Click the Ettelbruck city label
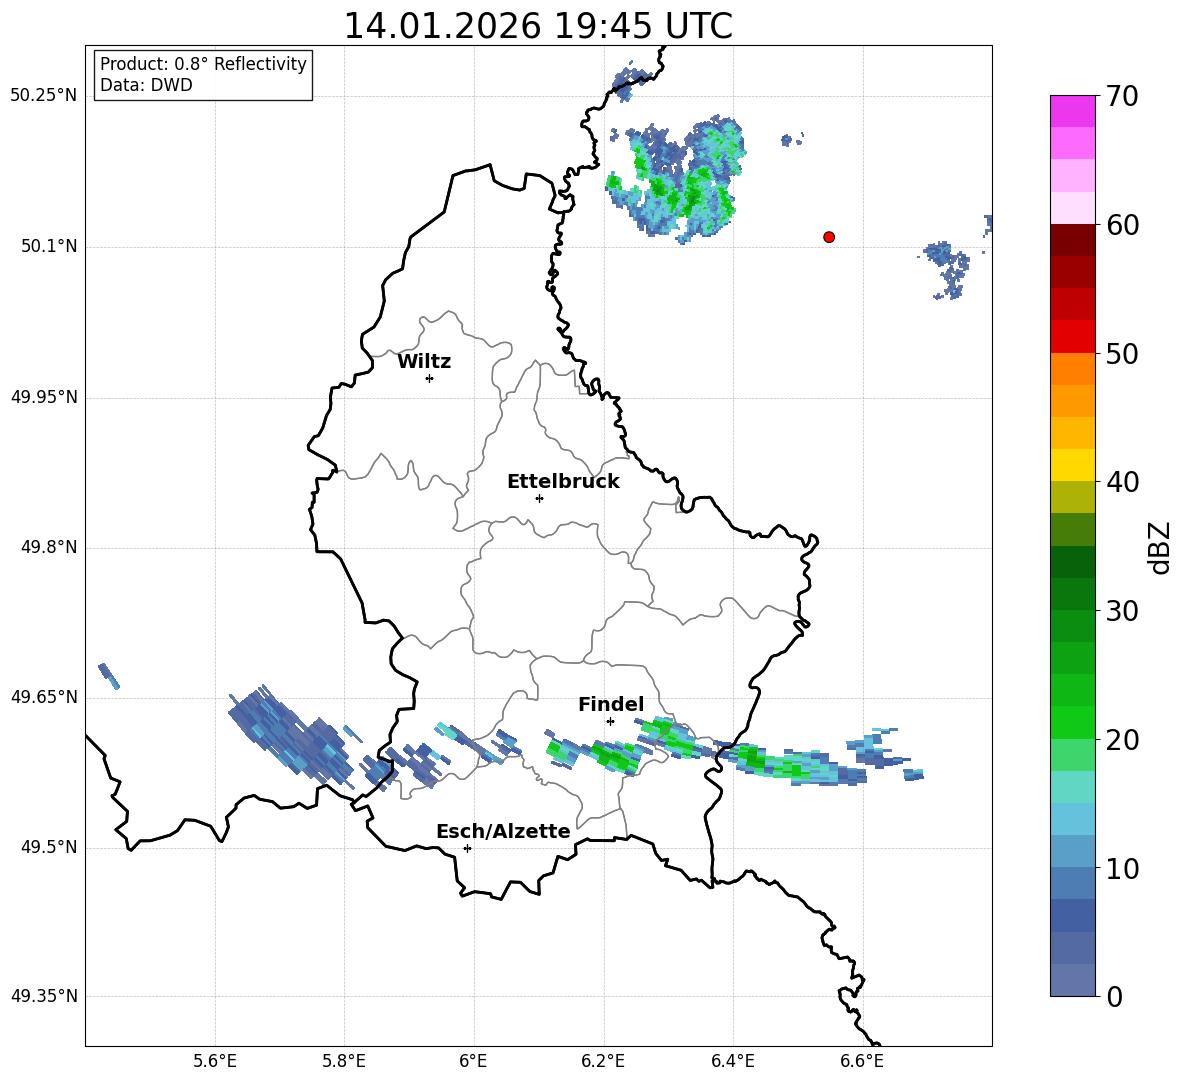The height and width of the screenshot is (1081, 1184). click(x=563, y=482)
